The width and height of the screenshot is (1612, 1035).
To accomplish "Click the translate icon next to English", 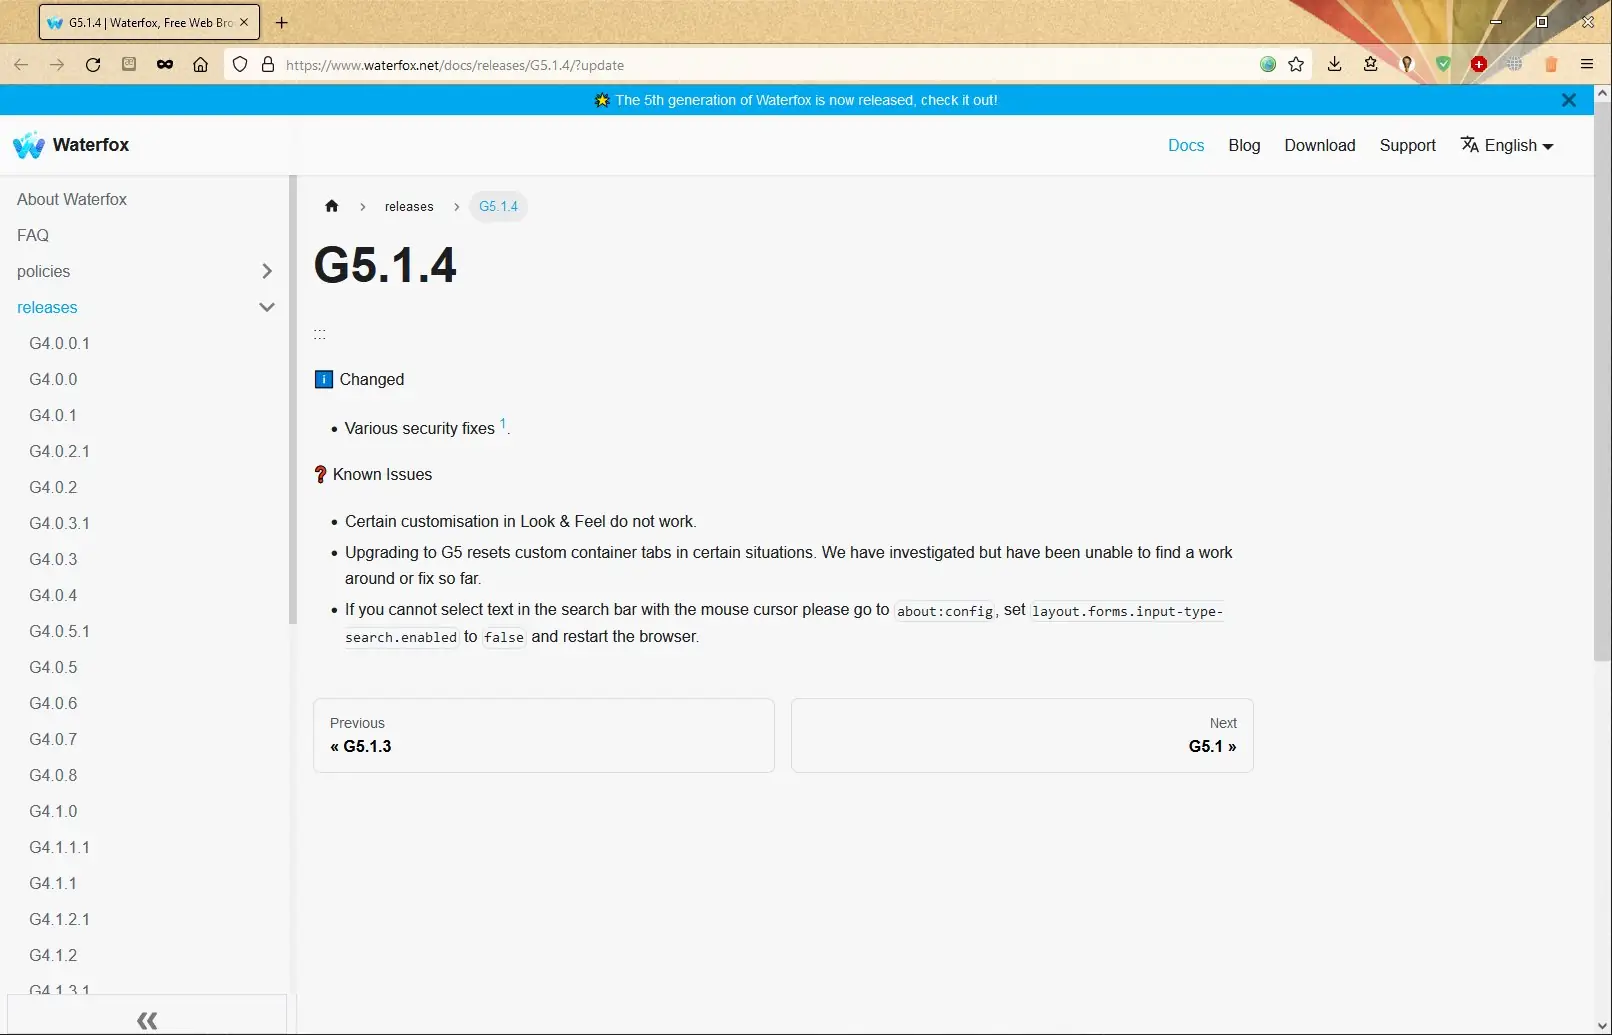I will tap(1469, 145).
